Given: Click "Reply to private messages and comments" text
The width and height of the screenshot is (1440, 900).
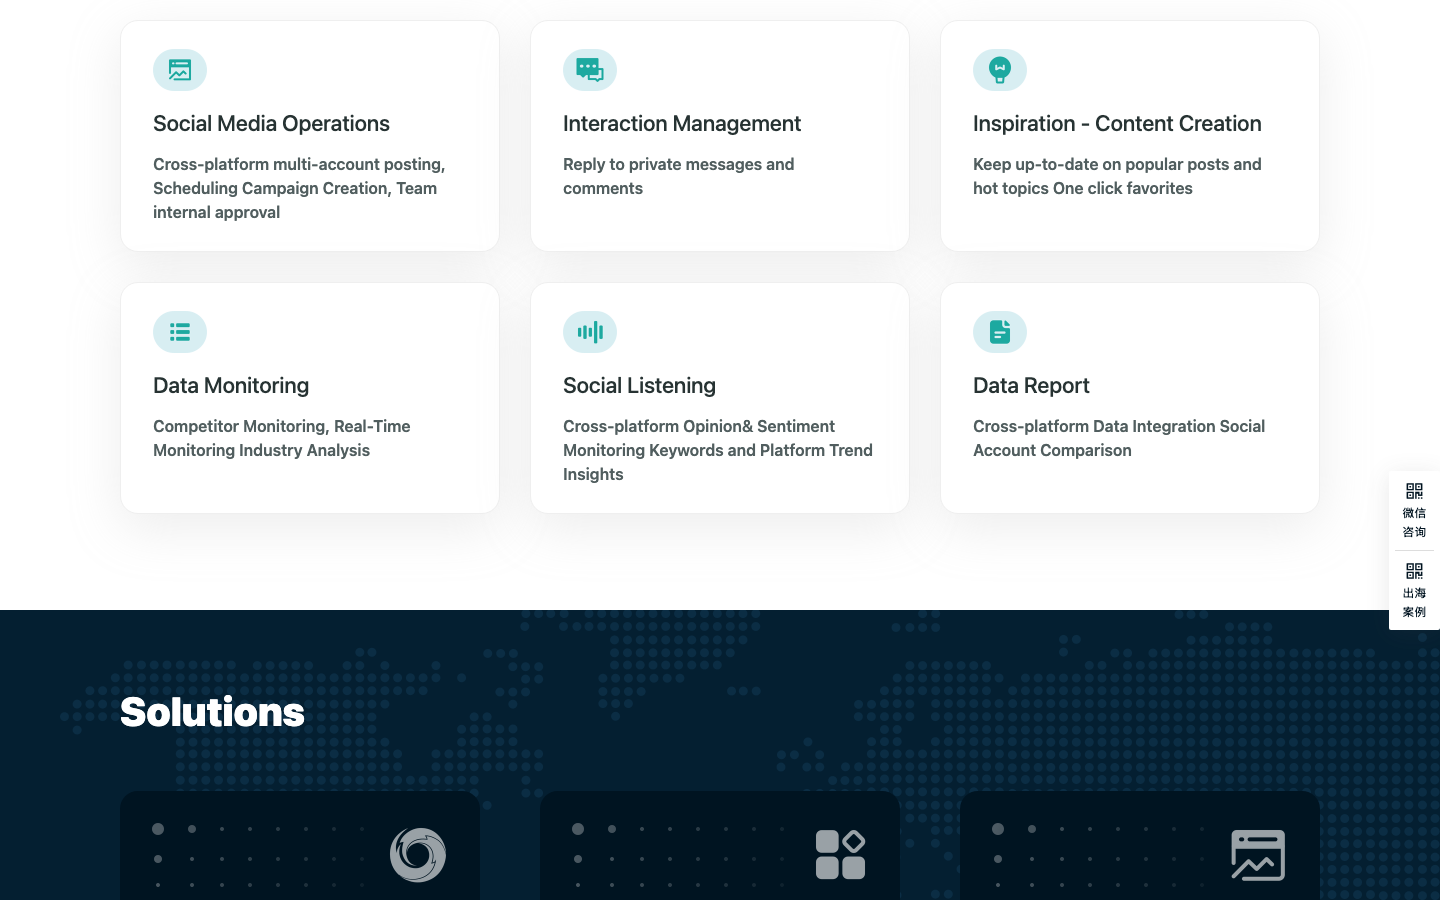Looking at the screenshot, I should click(678, 176).
